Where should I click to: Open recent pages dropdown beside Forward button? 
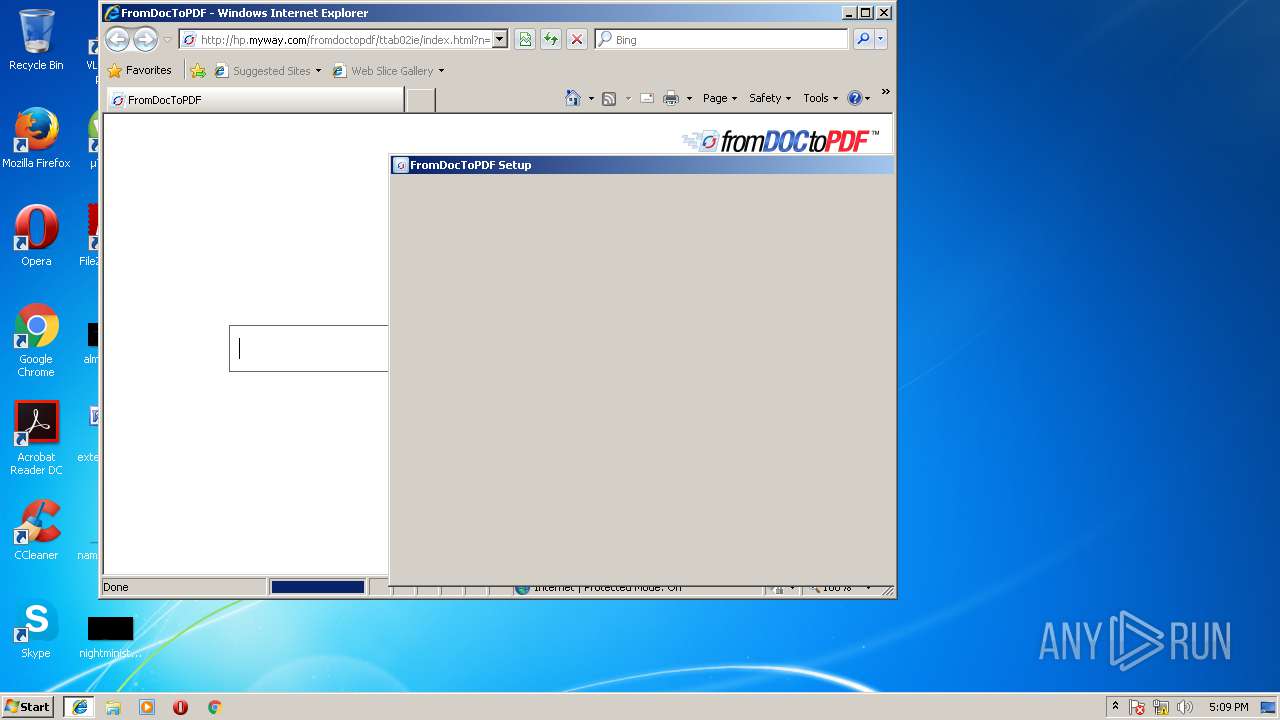pyautogui.click(x=167, y=40)
